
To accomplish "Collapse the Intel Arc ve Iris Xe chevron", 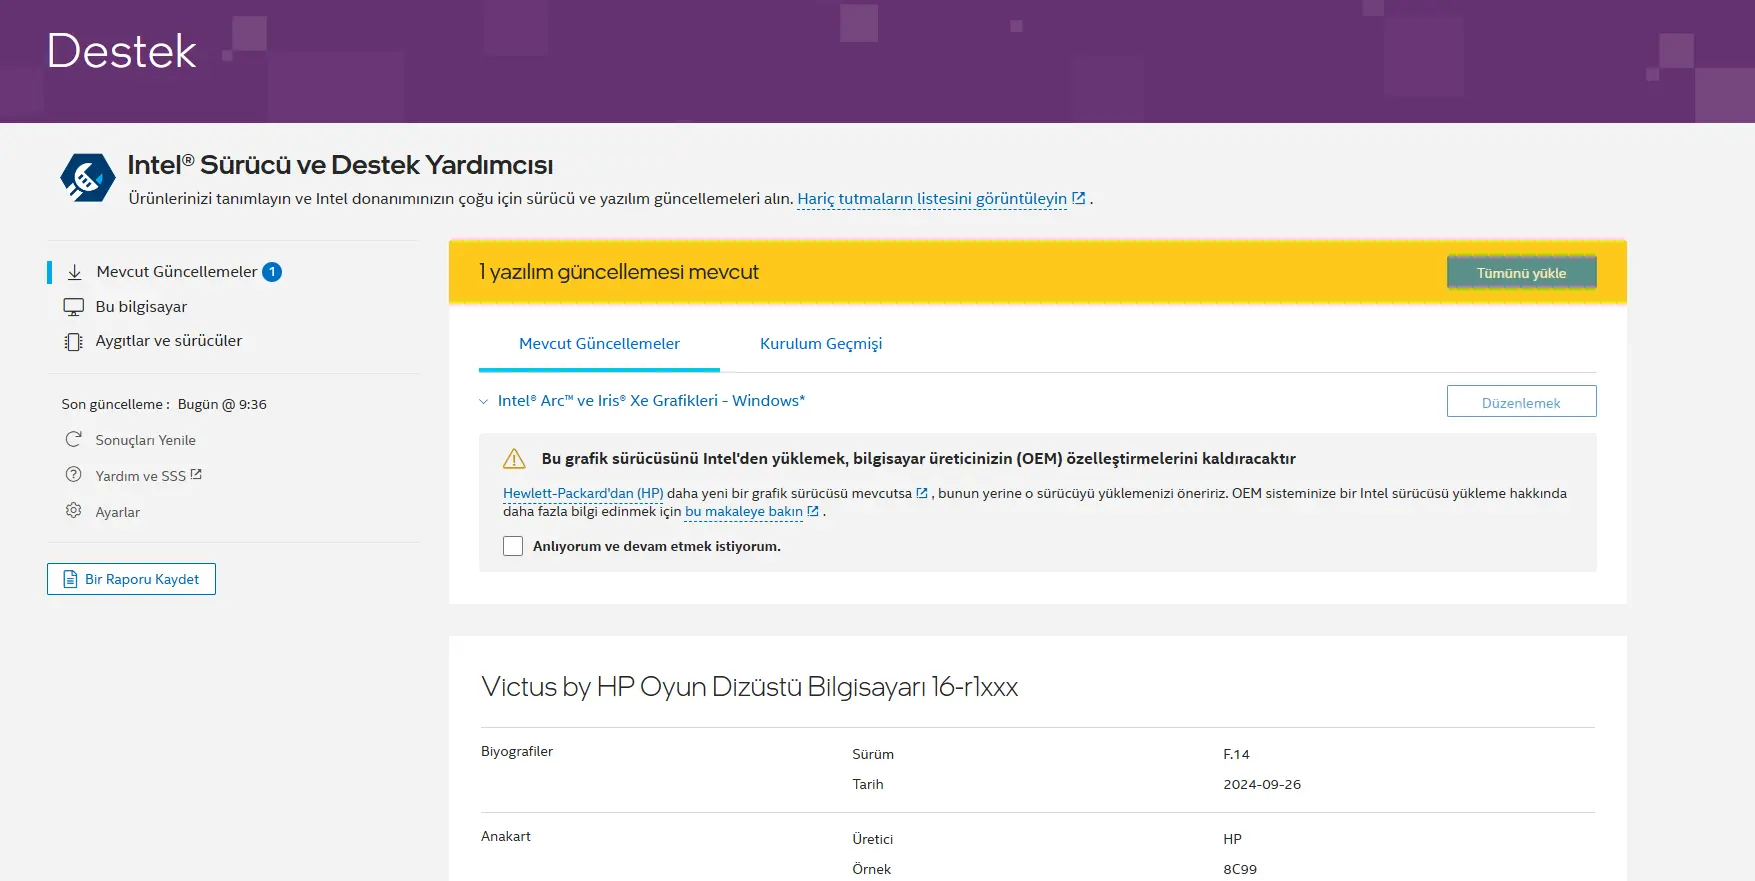I will [484, 401].
